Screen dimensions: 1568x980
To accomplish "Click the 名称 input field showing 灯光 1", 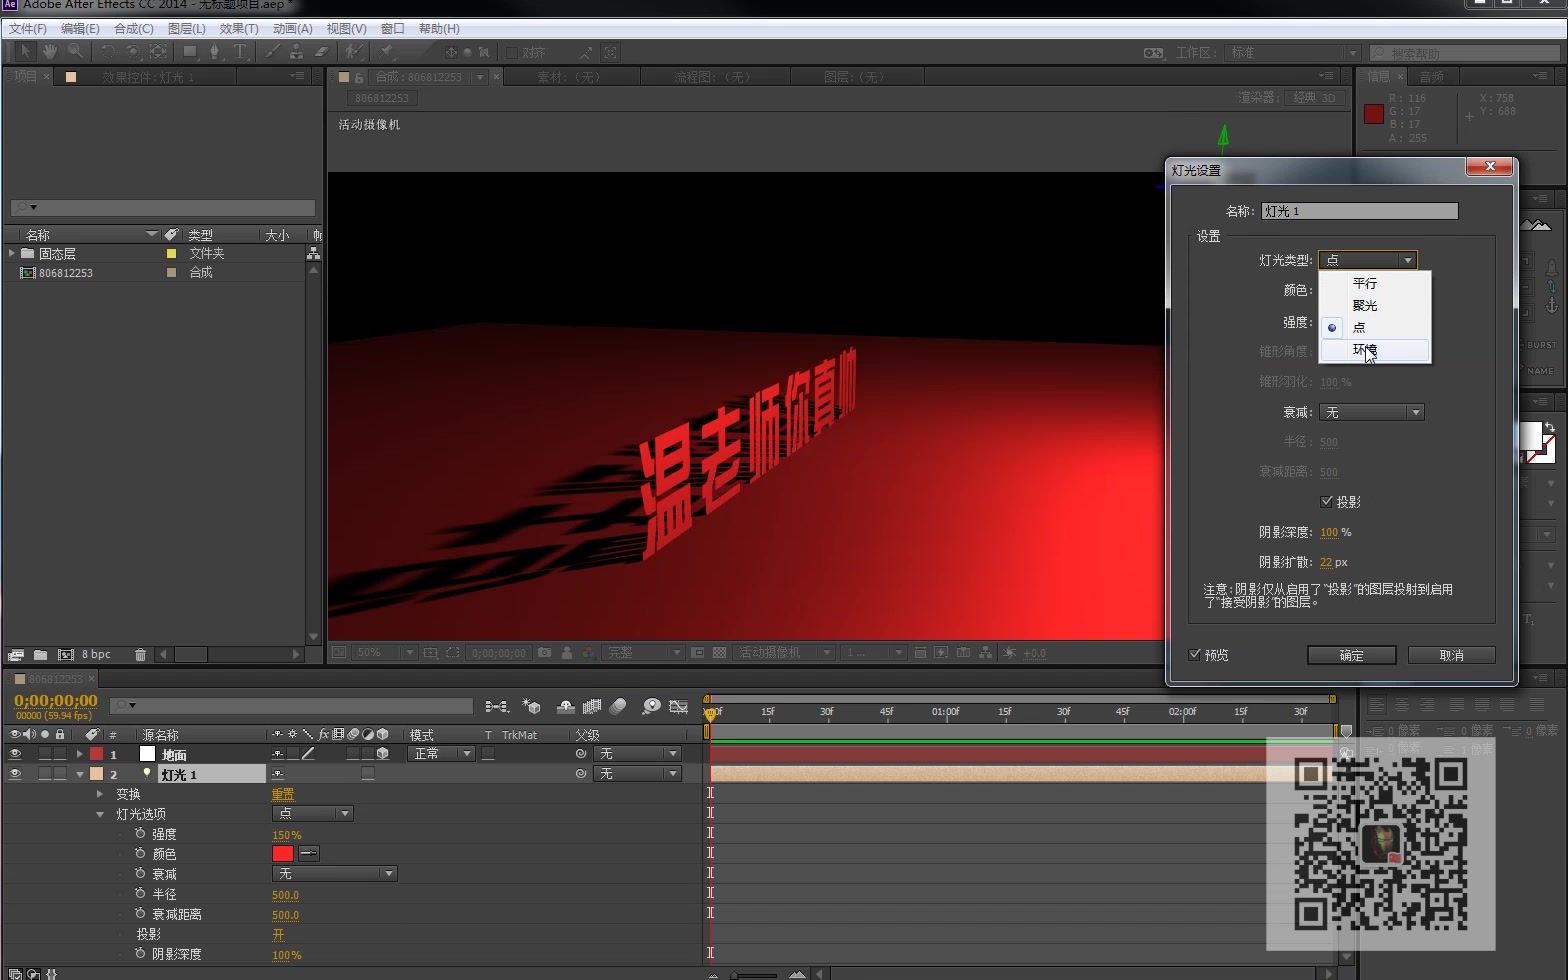I will 1359,211.
